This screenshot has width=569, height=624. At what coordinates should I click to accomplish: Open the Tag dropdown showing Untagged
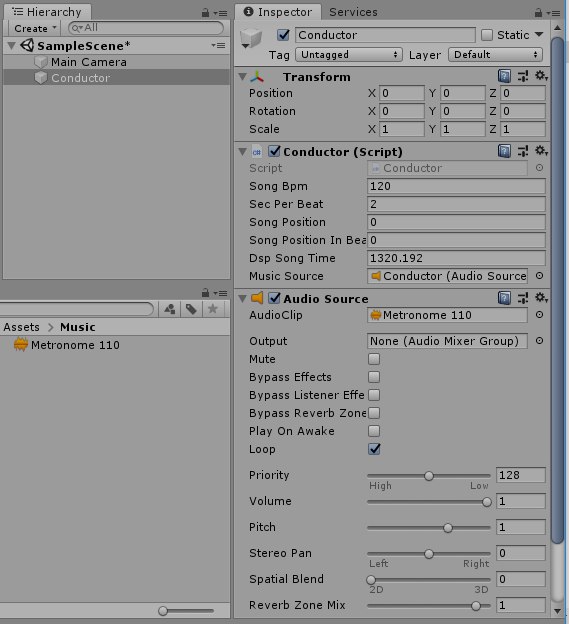click(x=349, y=55)
